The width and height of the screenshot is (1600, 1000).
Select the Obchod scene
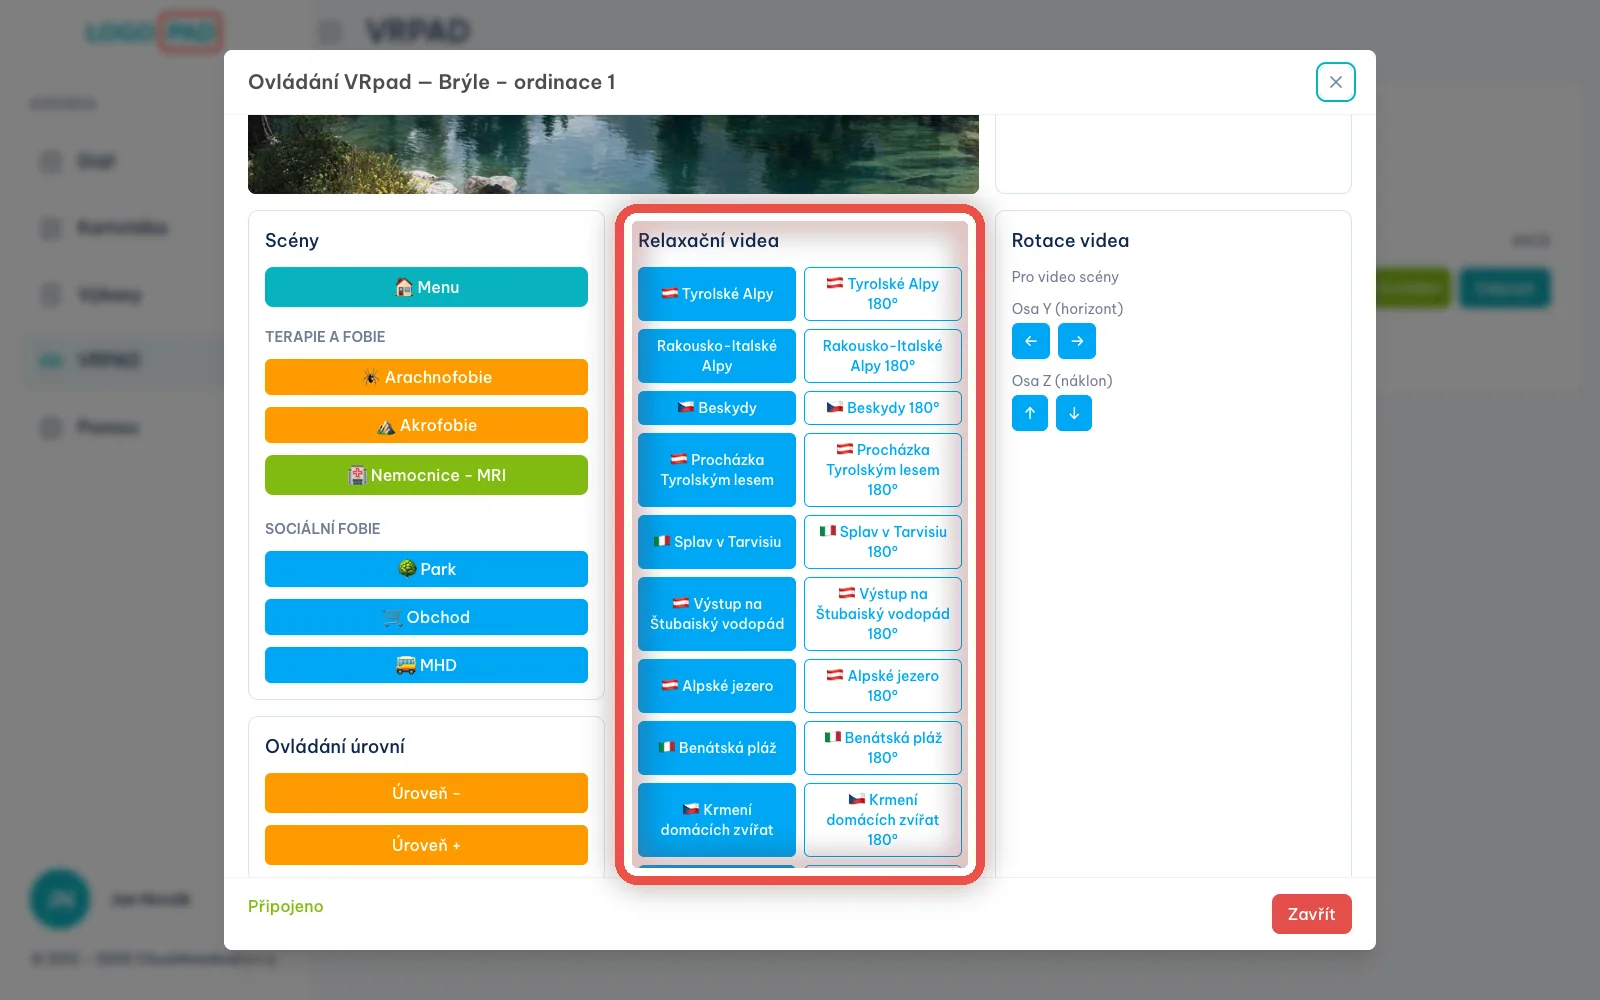coord(426,617)
